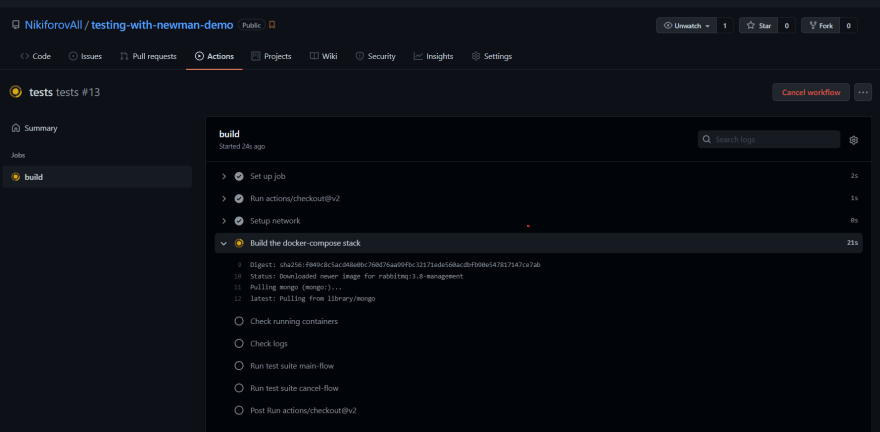Click the tests workflow name link
The height and width of the screenshot is (432, 880).
point(41,92)
